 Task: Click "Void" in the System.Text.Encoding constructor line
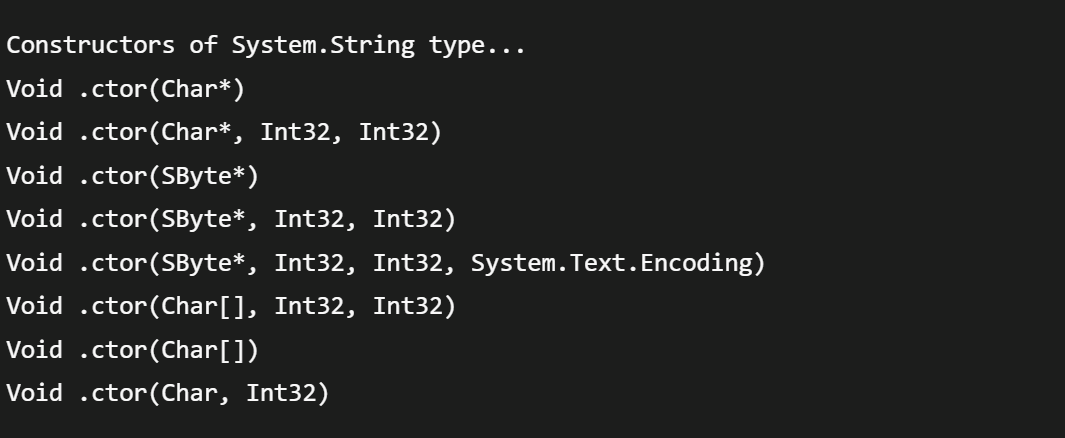[x=34, y=263]
